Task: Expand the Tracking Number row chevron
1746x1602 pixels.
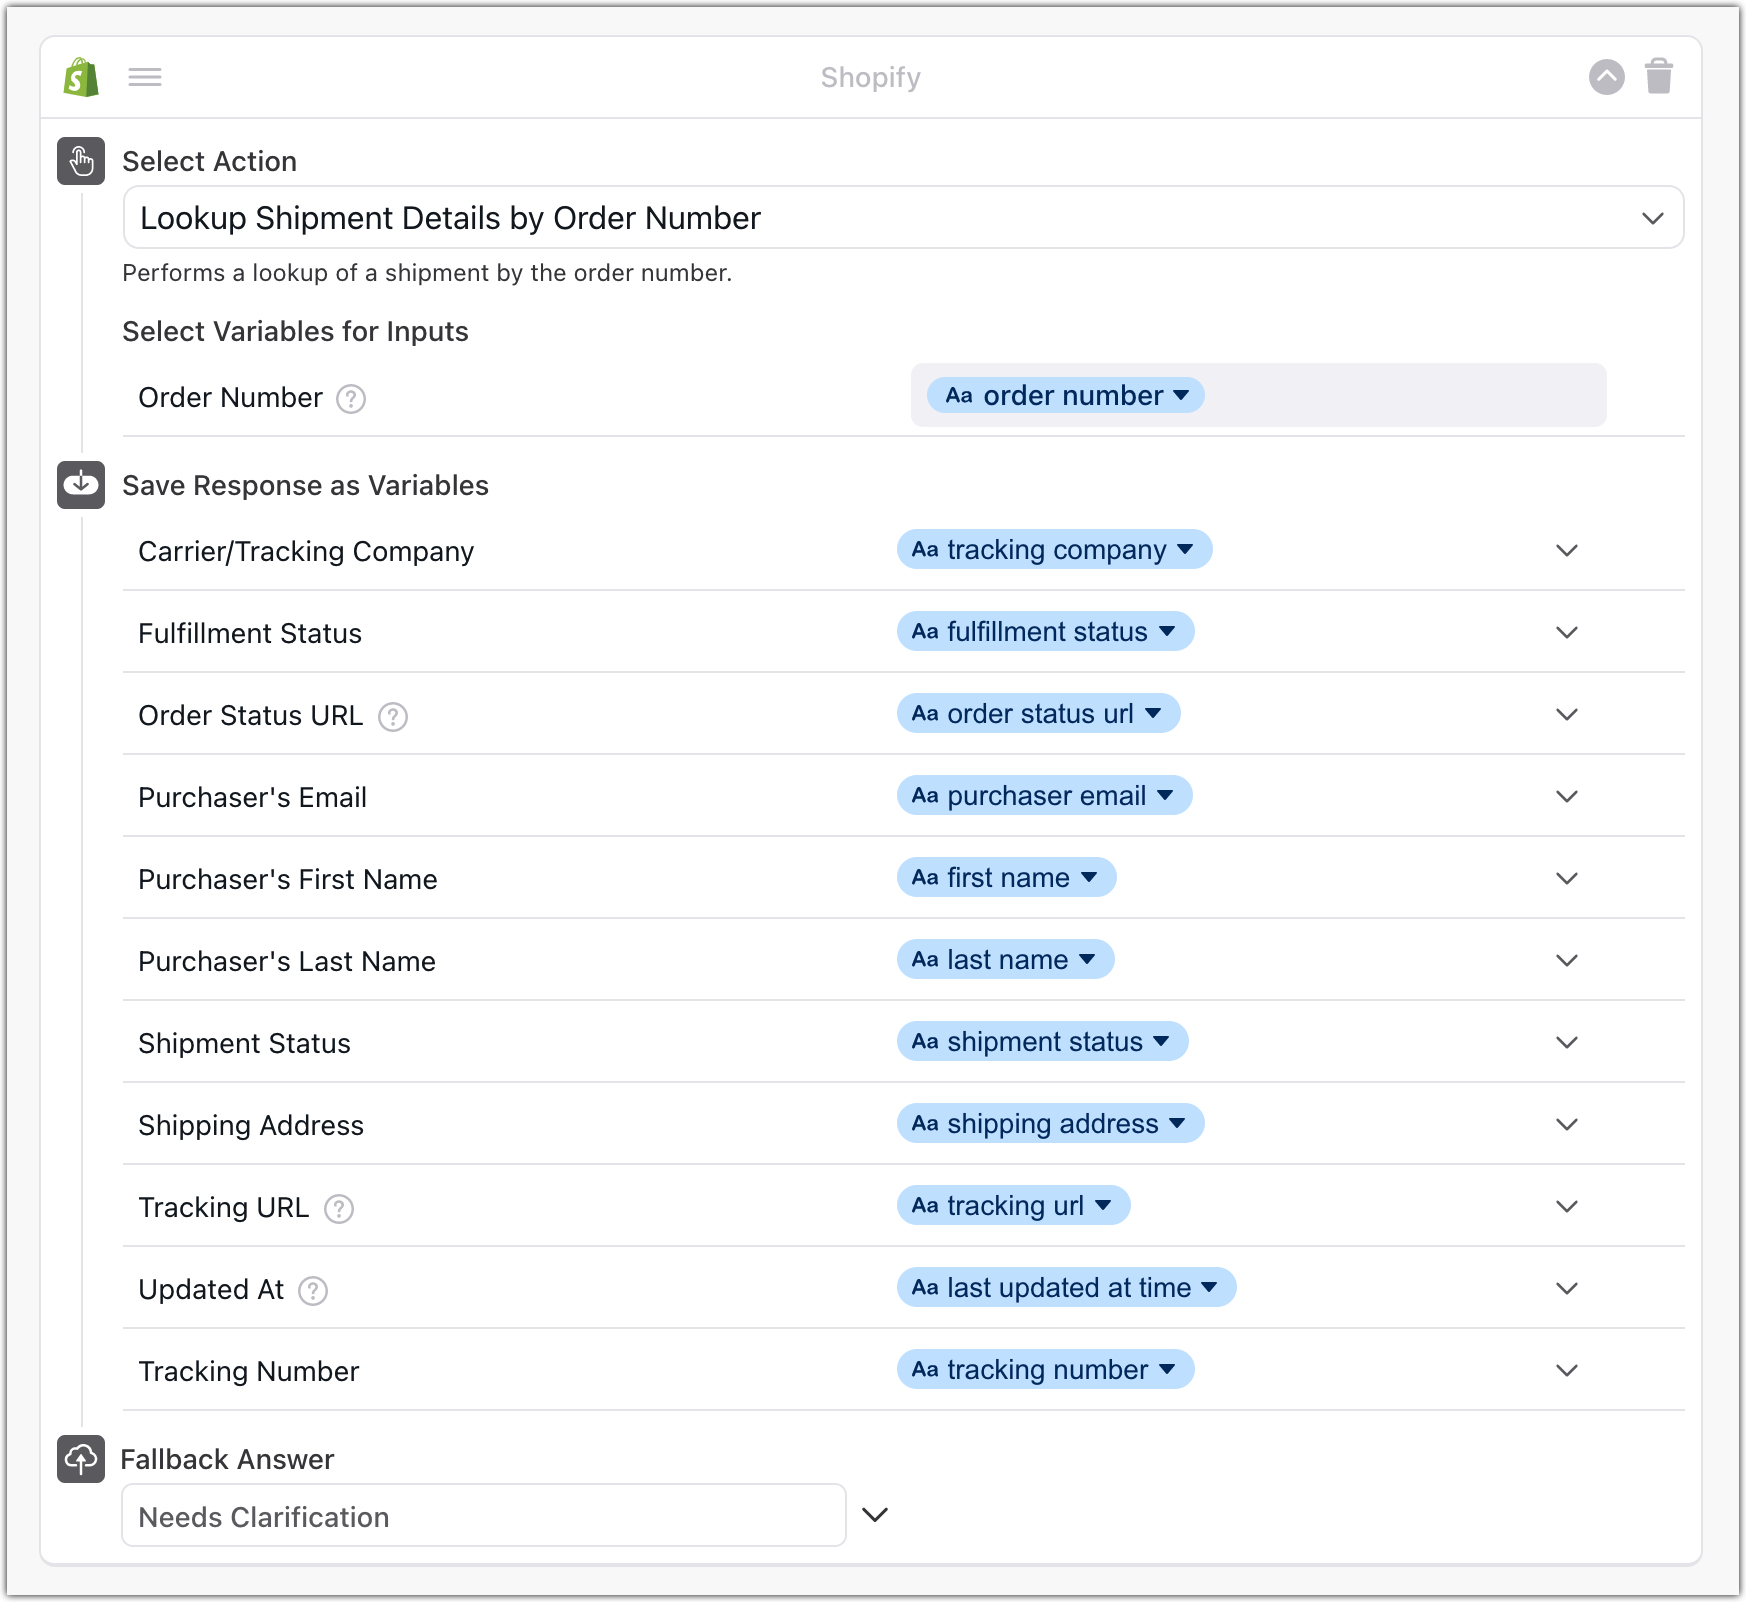Action: [x=1566, y=1371]
